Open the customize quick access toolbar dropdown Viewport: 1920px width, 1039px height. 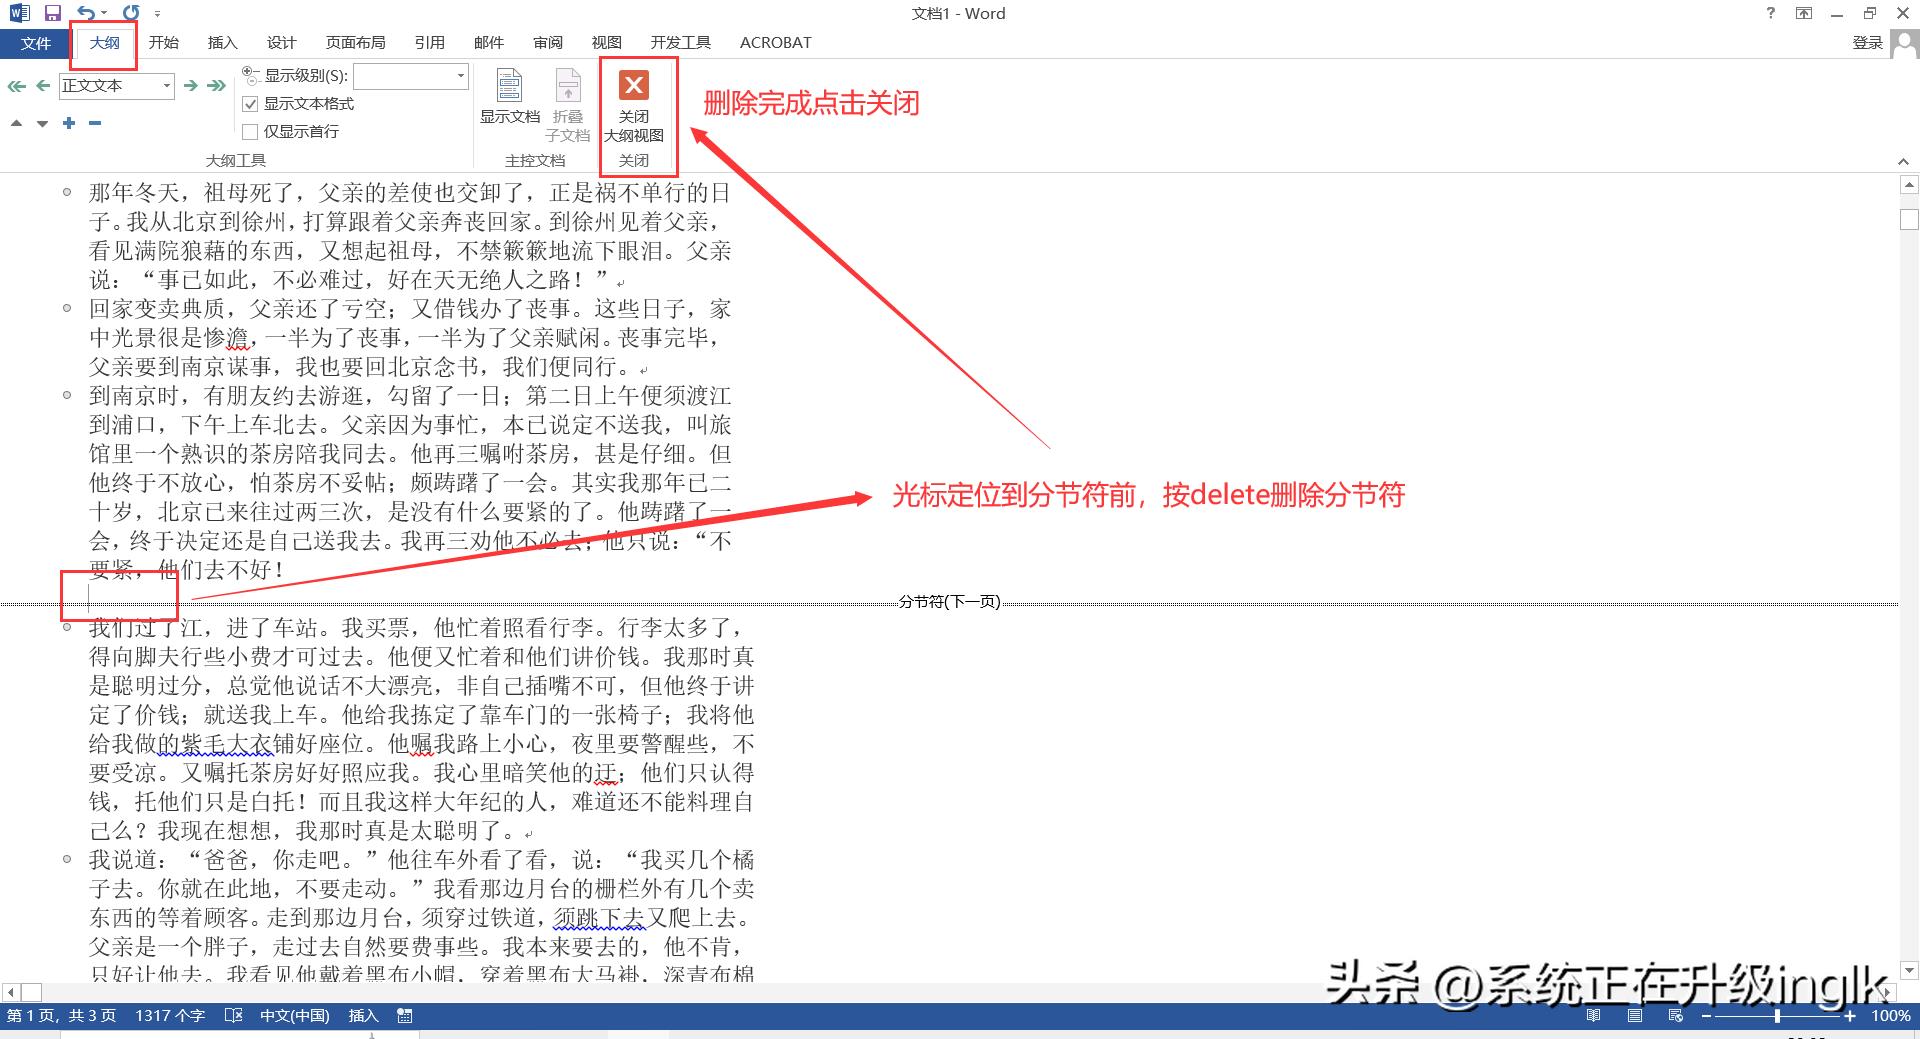pos(158,14)
